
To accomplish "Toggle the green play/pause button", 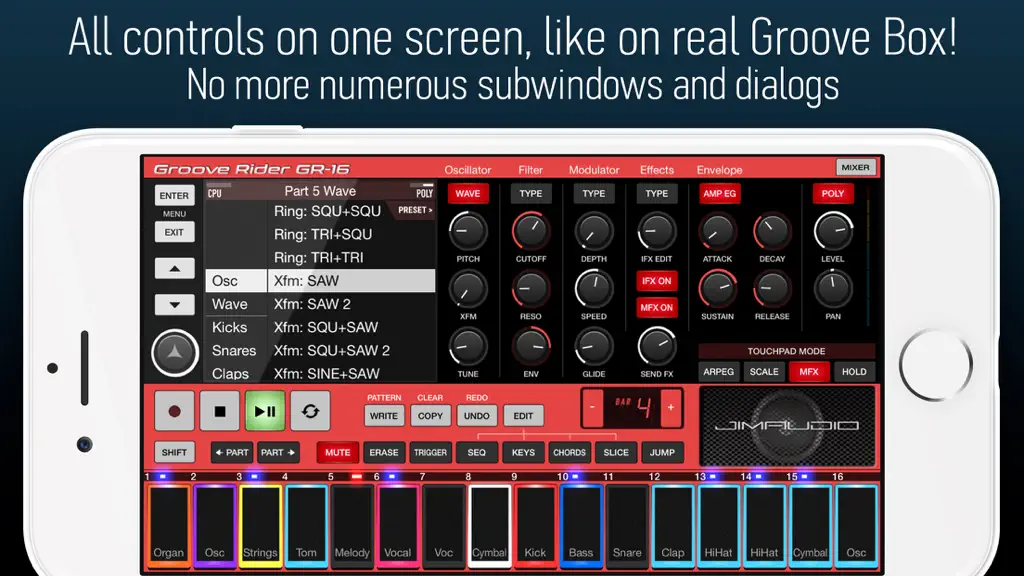I will pyautogui.click(x=264, y=411).
